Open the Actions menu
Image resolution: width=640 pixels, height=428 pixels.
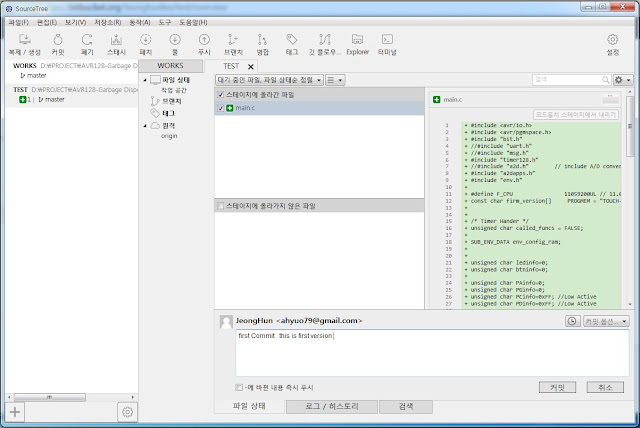tap(140, 22)
